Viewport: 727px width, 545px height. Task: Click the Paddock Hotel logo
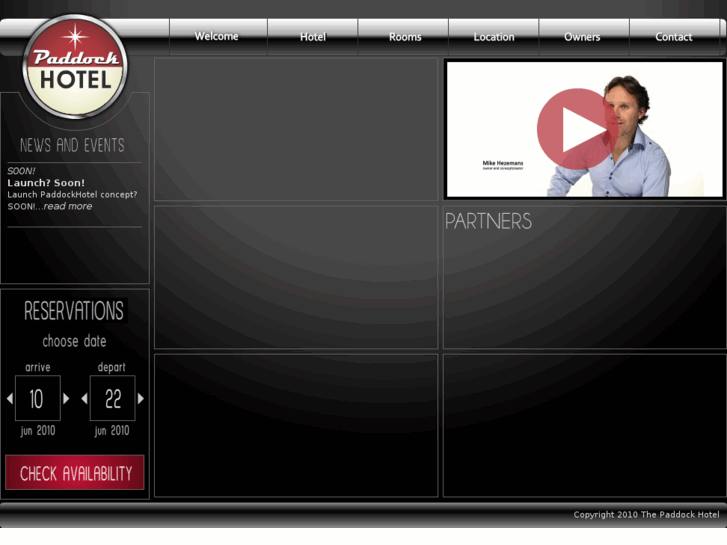(75, 66)
